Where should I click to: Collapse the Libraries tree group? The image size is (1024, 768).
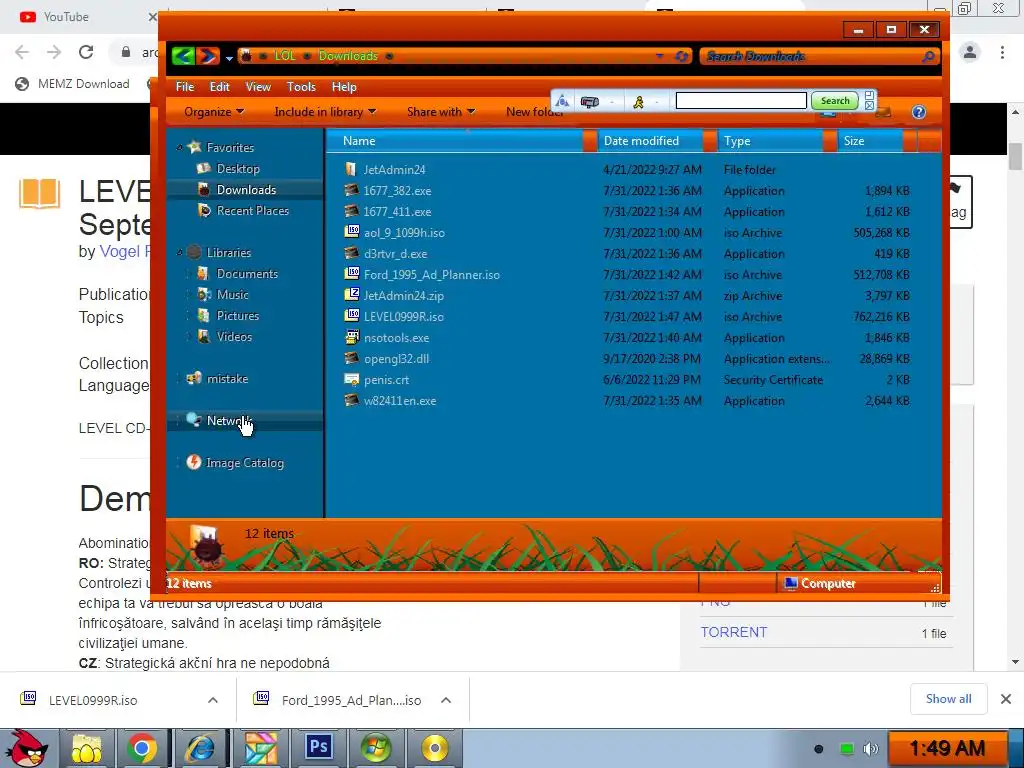[x=180, y=253]
